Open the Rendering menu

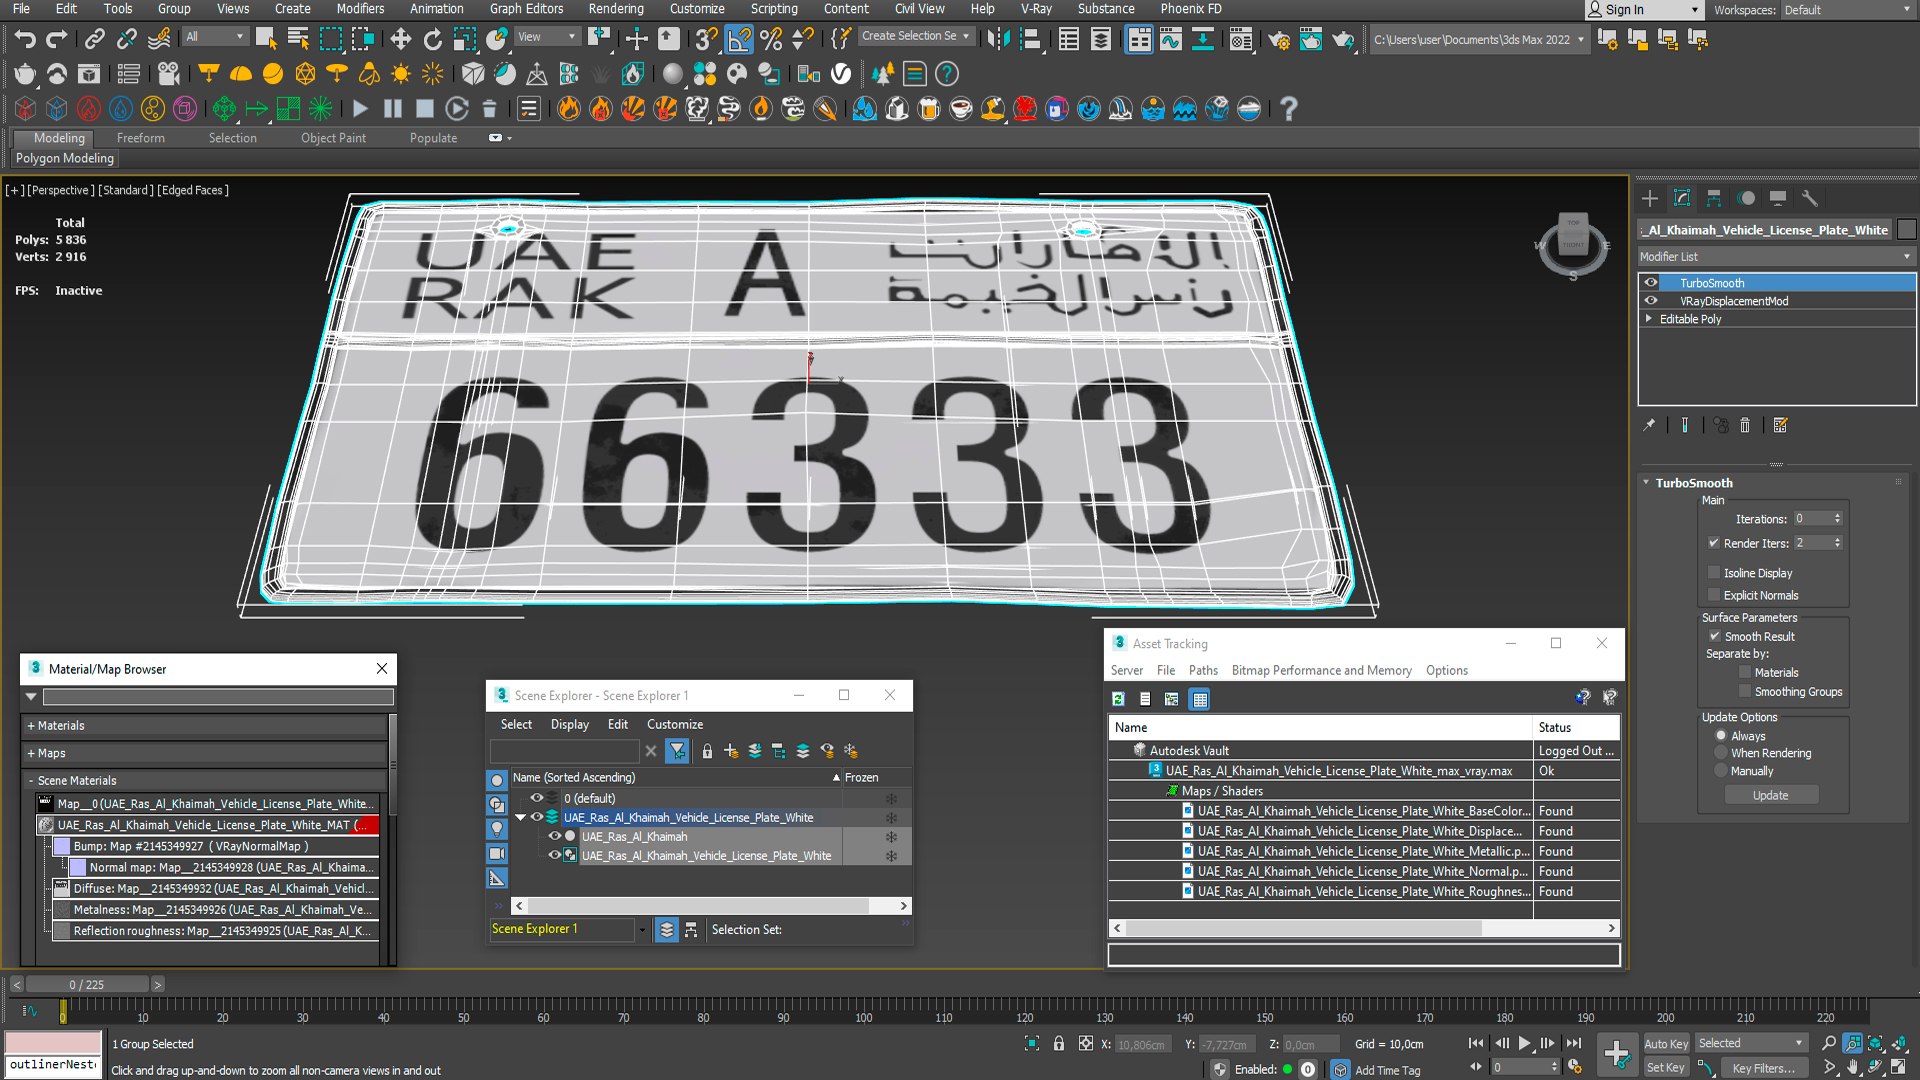pos(615,9)
